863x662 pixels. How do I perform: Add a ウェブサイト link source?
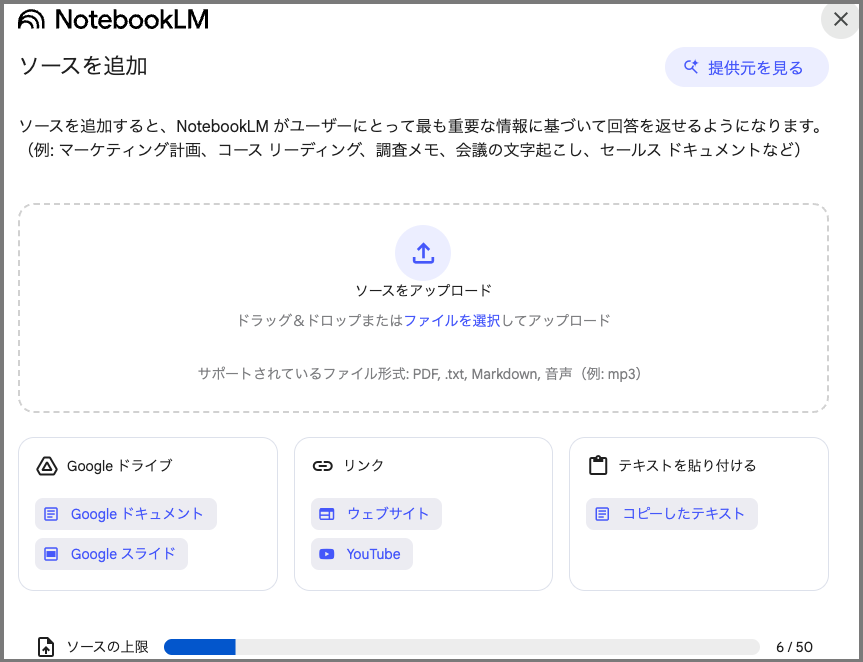coord(376,514)
